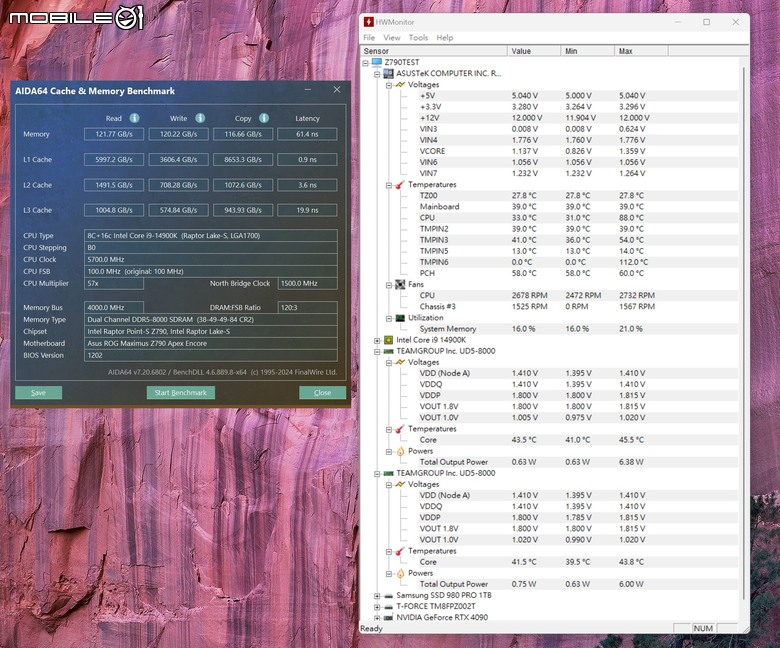The width and height of the screenshot is (780, 648).
Task: Click second TEAMGROUP UD5-8000 memory icon
Action: [x=389, y=473]
